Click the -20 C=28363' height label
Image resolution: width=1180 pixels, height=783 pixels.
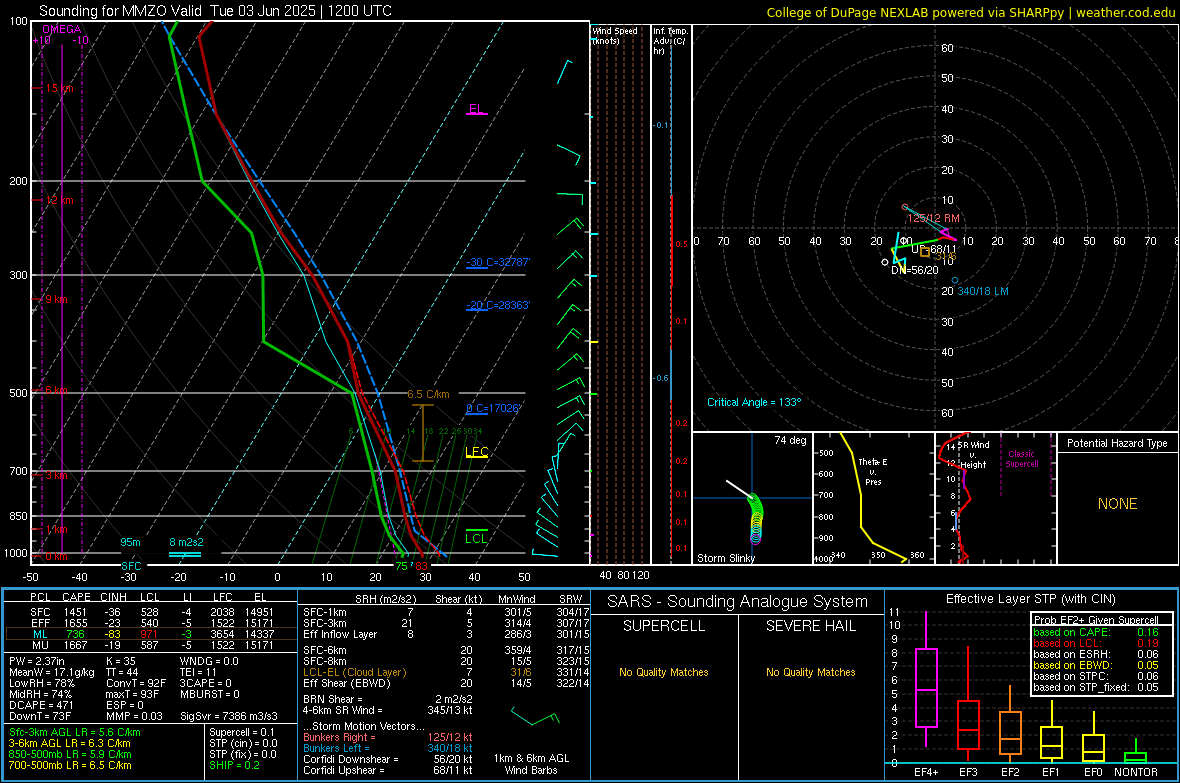click(x=498, y=305)
